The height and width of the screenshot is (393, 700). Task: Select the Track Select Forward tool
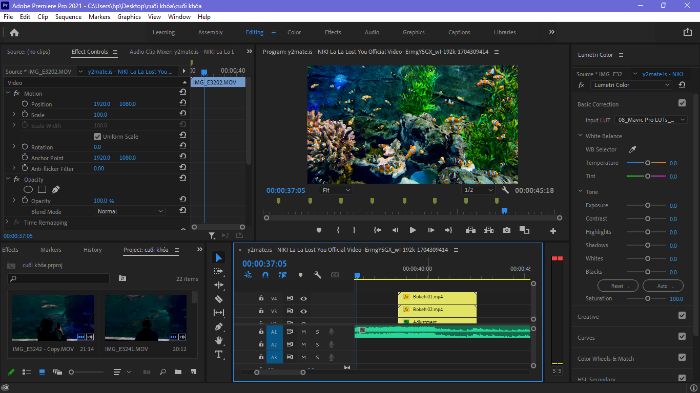pyautogui.click(x=218, y=271)
